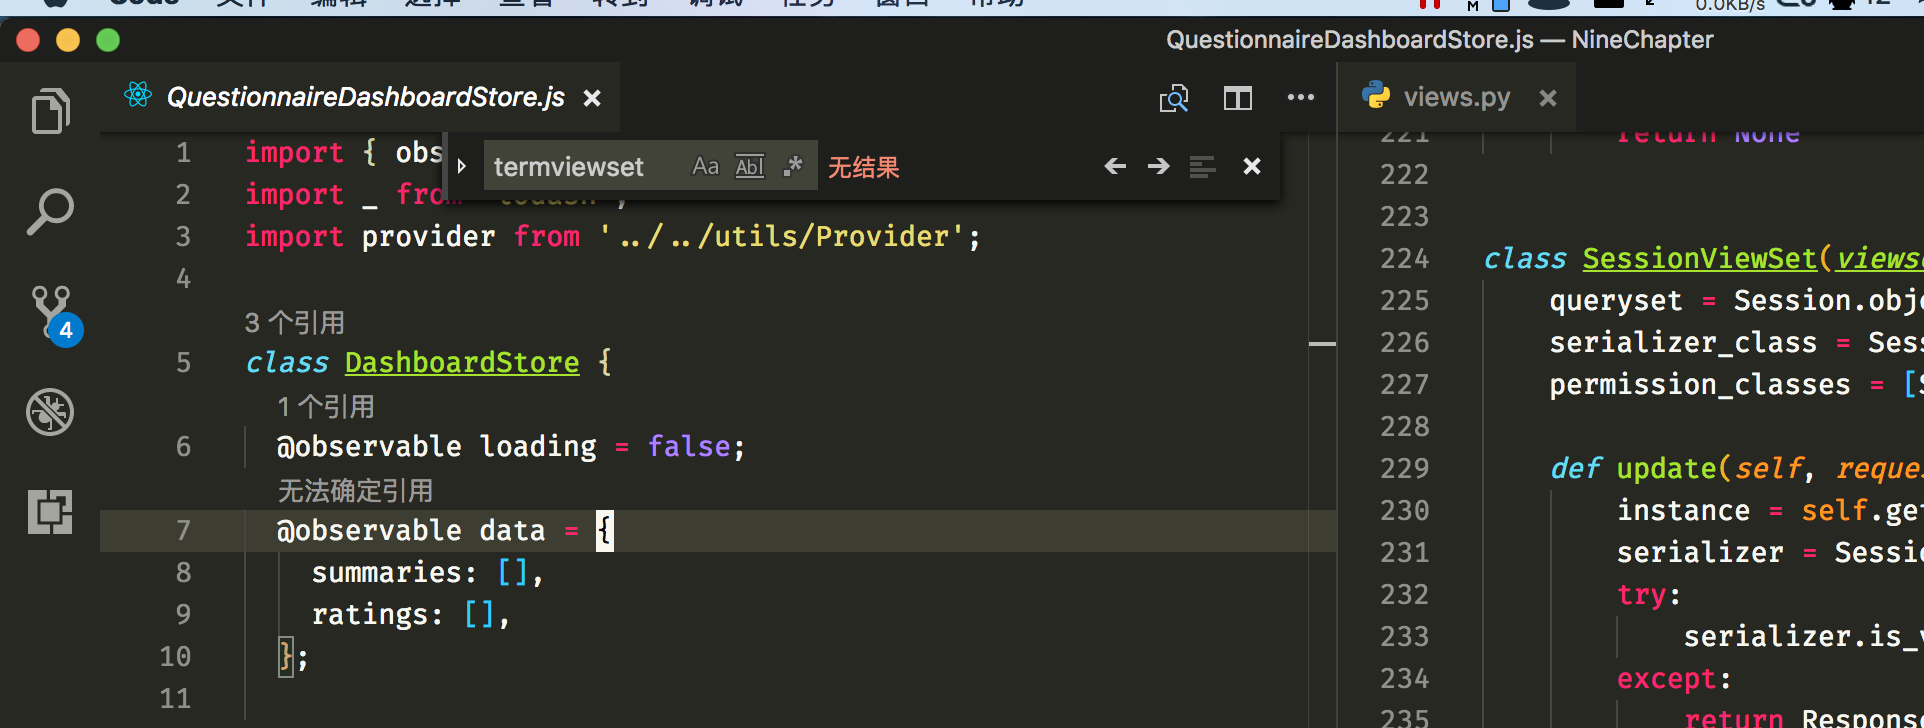Open the Explorer files view
This screenshot has width=1924, height=728.
click(x=50, y=110)
